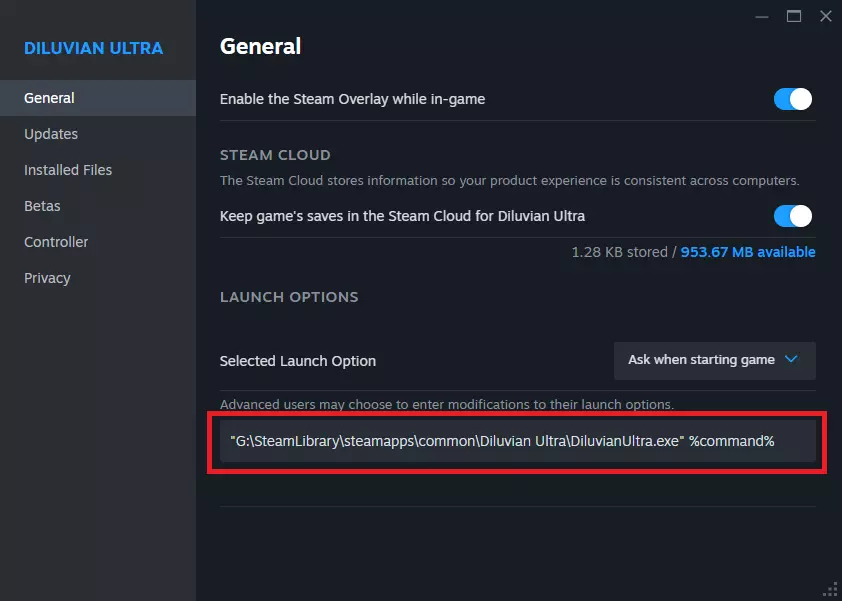
Task: Close the Diluvian Ultra properties window
Action: coord(825,16)
